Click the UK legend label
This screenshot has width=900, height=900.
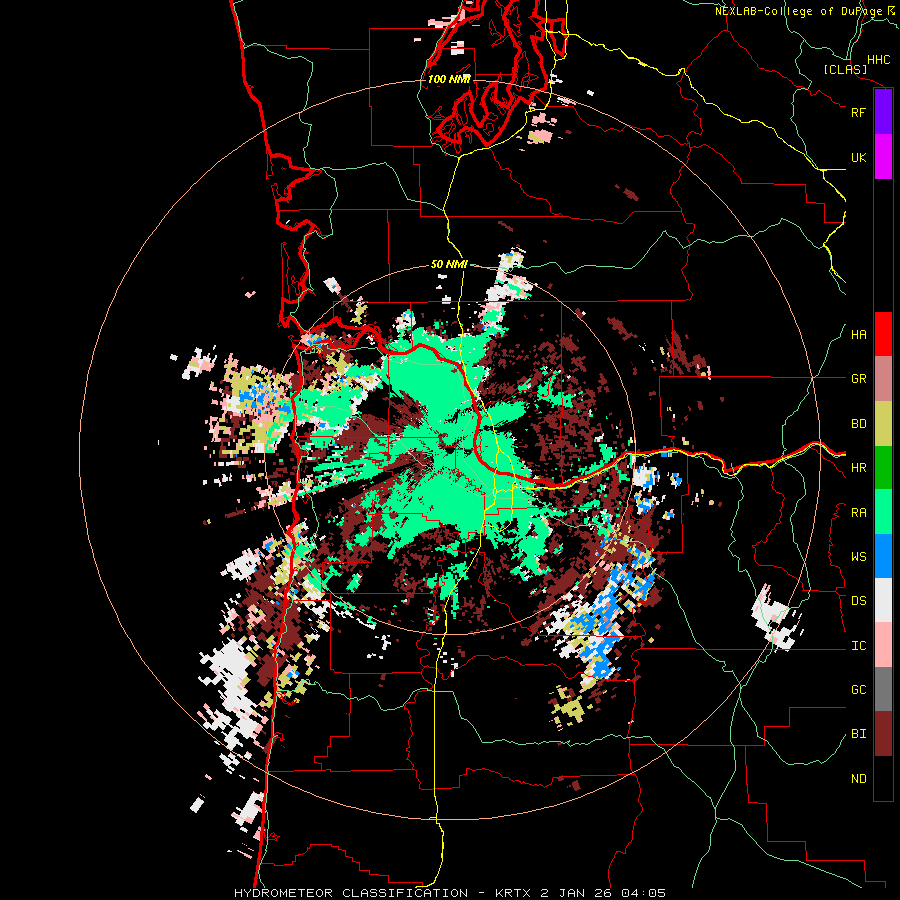click(x=858, y=157)
